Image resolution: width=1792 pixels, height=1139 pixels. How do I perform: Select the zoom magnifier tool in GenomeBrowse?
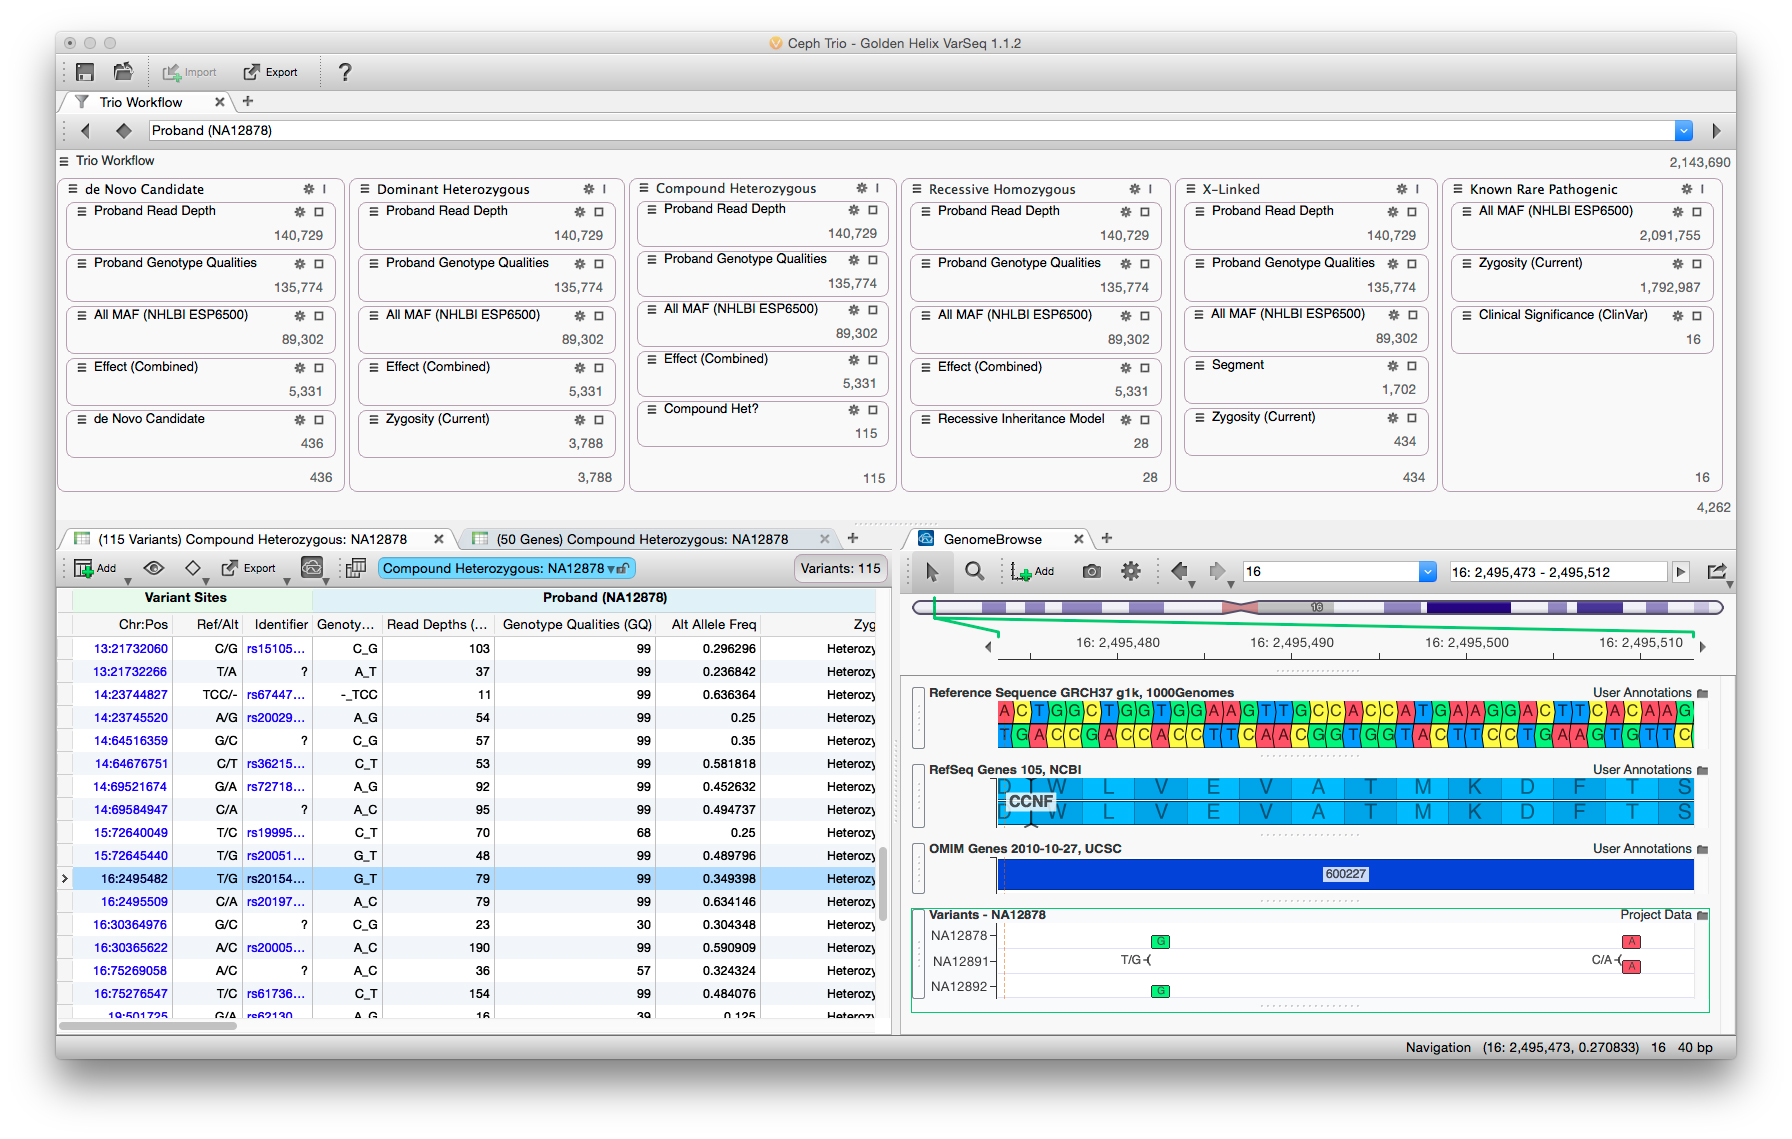pos(974,571)
